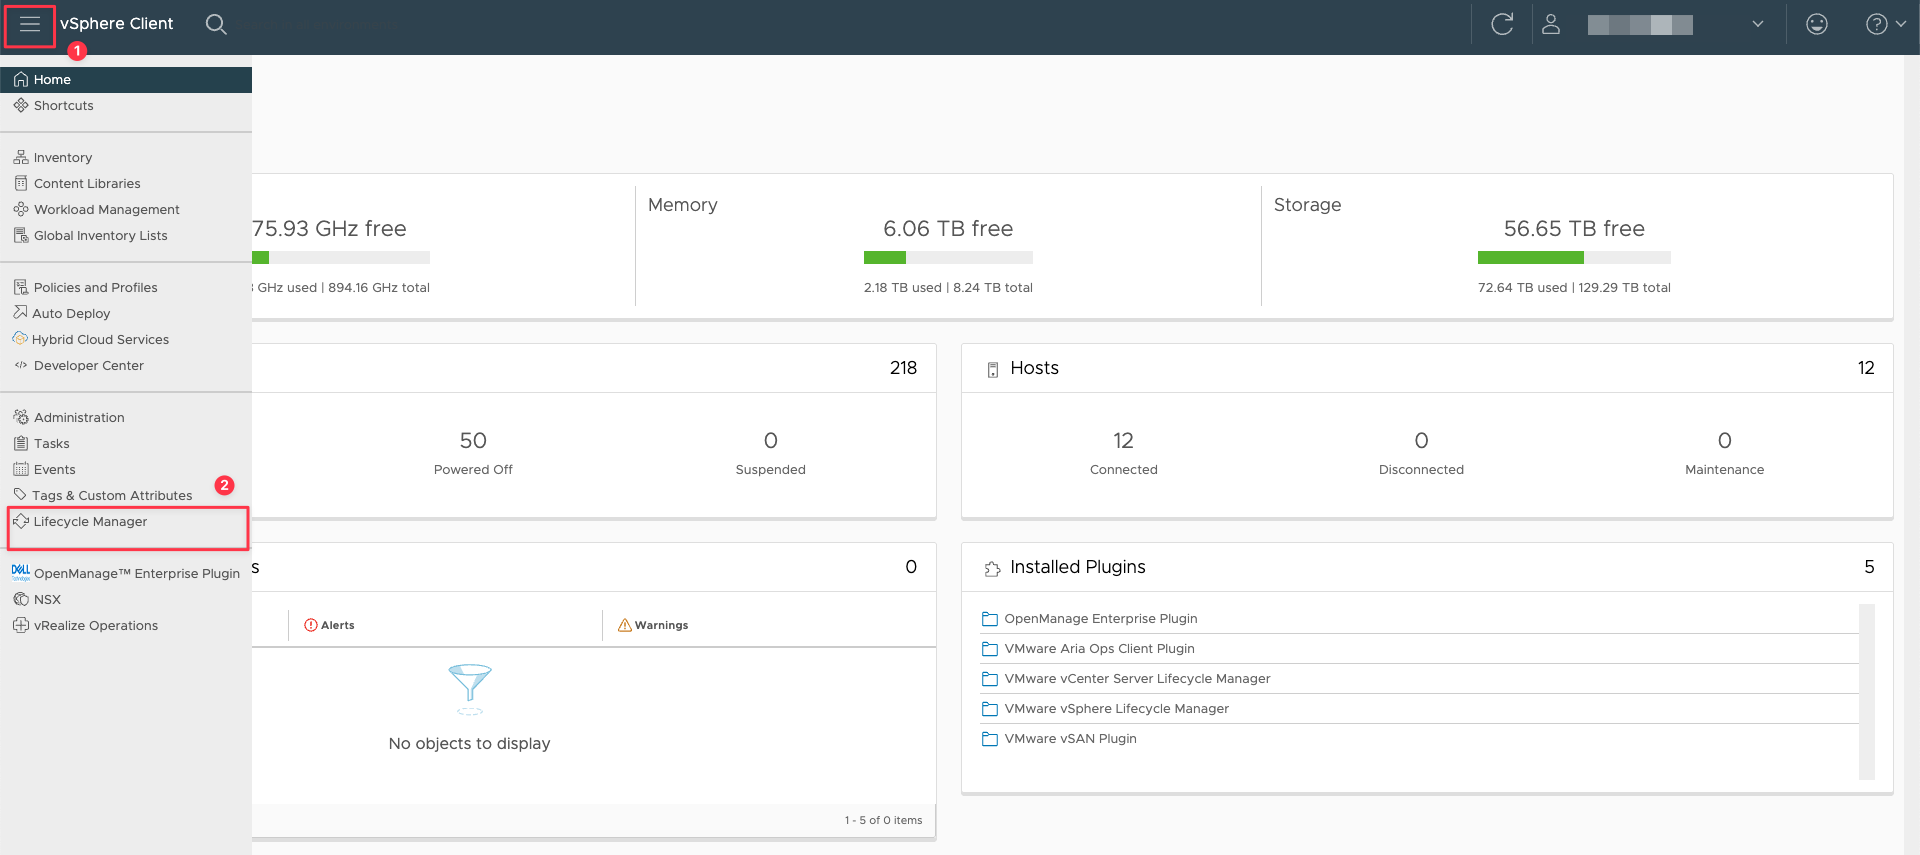Open vRealize Operations
Image resolution: width=1920 pixels, height=855 pixels.
point(126,626)
